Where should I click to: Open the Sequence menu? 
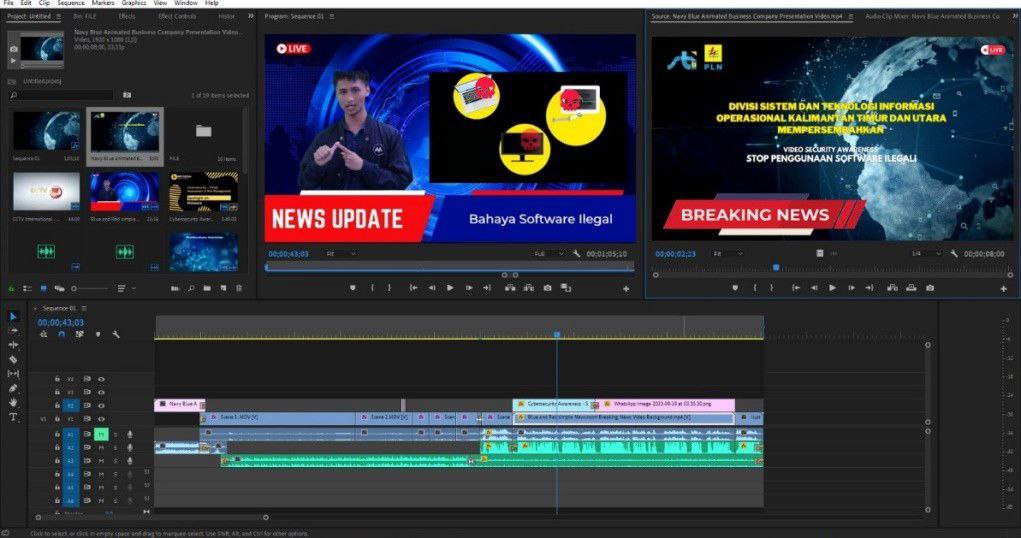tap(71, 3)
